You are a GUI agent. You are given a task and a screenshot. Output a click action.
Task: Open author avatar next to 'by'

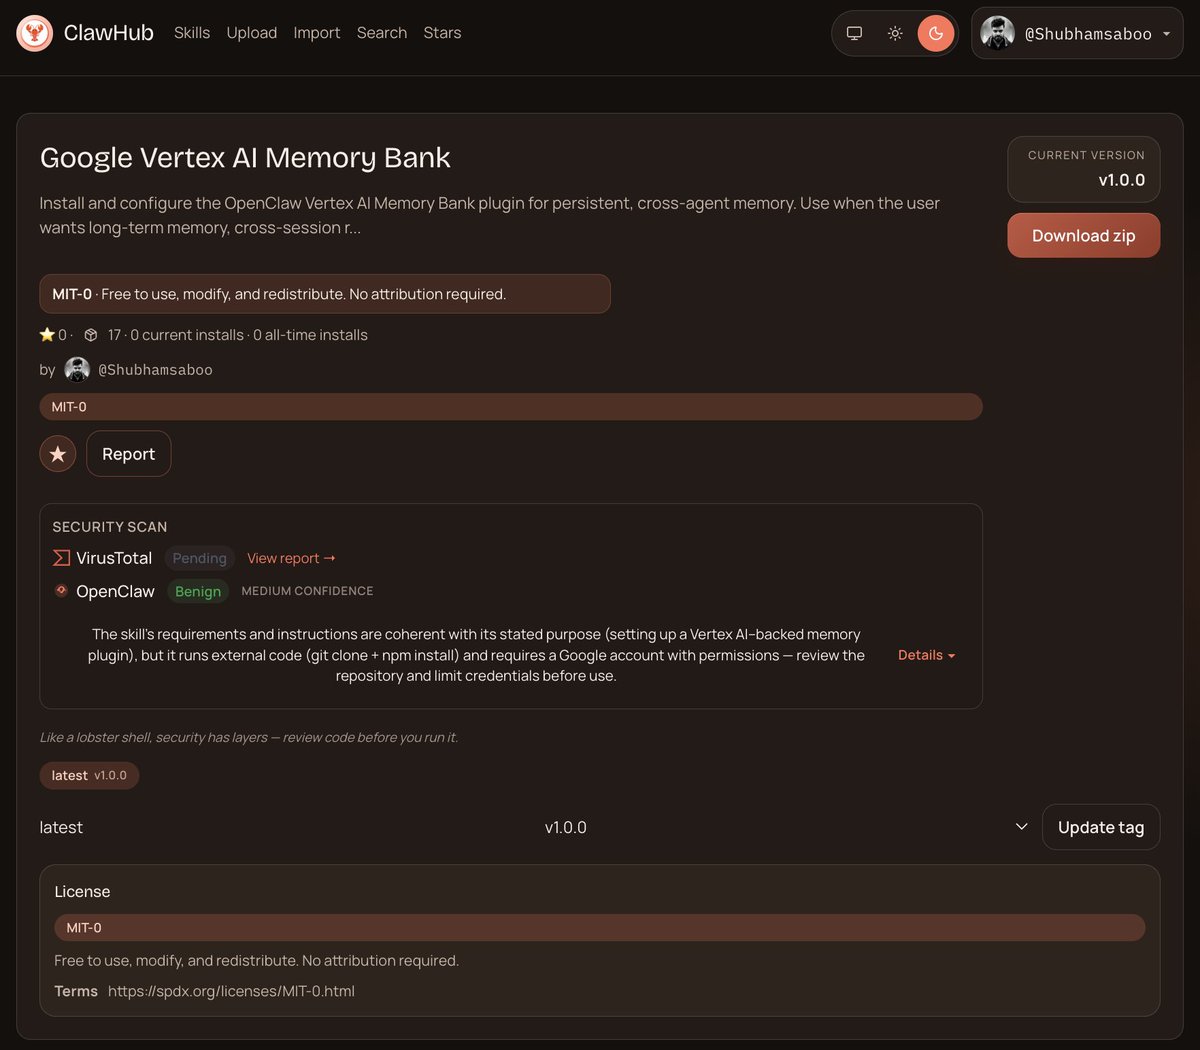click(77, 369)
